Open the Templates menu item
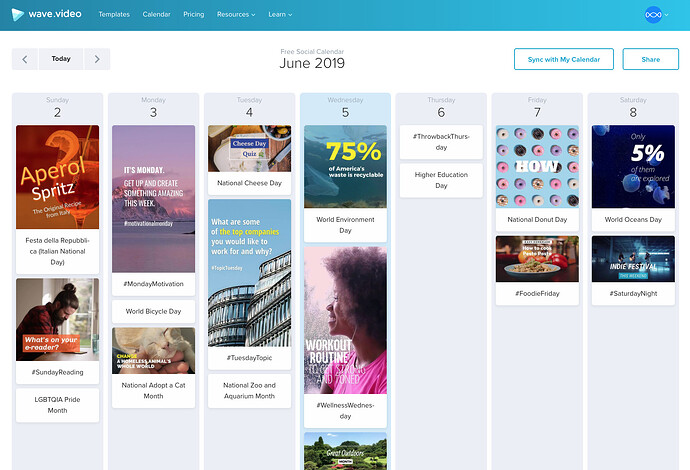The width and height of the screenshot is (690, 470). [x=114, y=15]
